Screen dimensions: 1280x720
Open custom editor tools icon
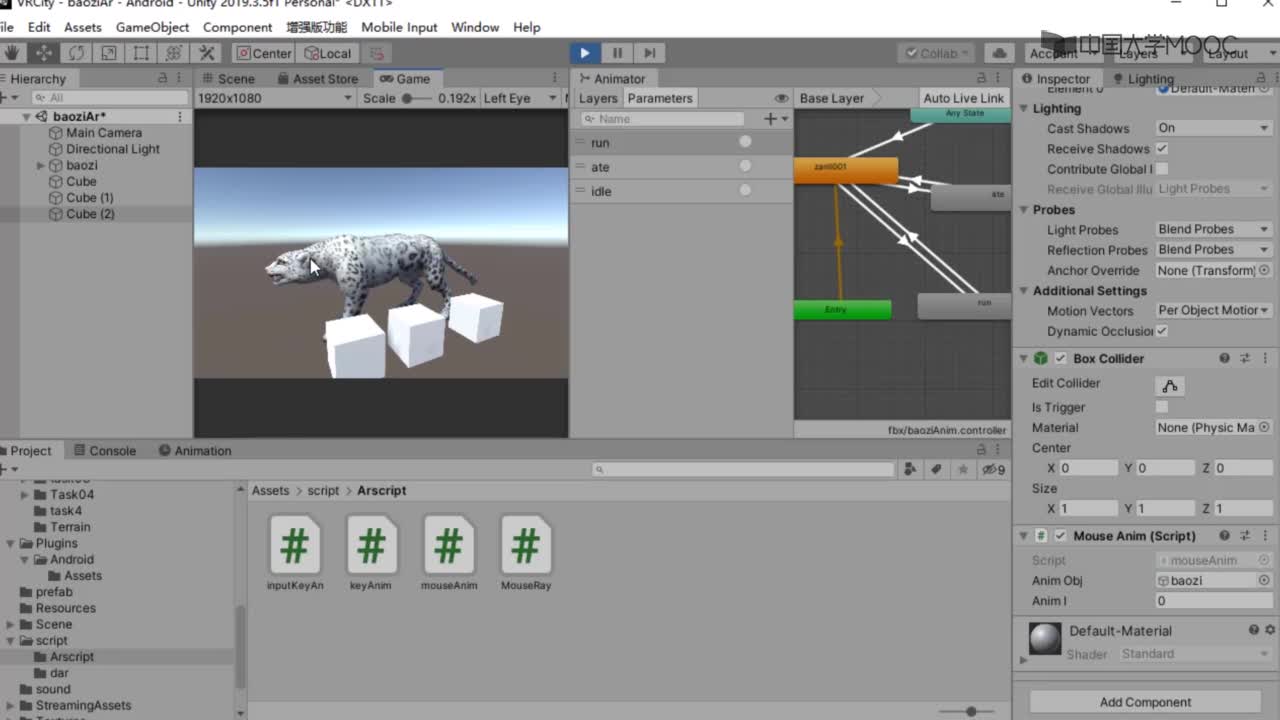(x=207, y=53)
